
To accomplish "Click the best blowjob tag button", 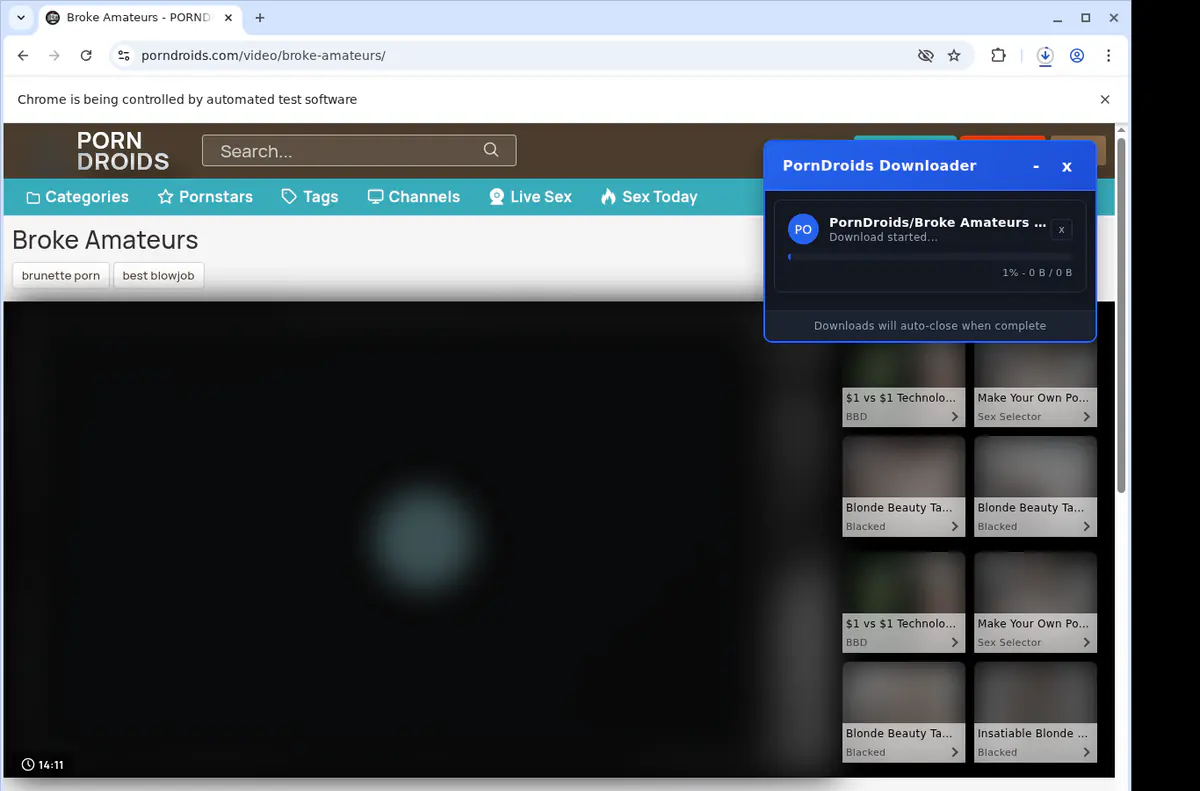I will pos(159,276).
